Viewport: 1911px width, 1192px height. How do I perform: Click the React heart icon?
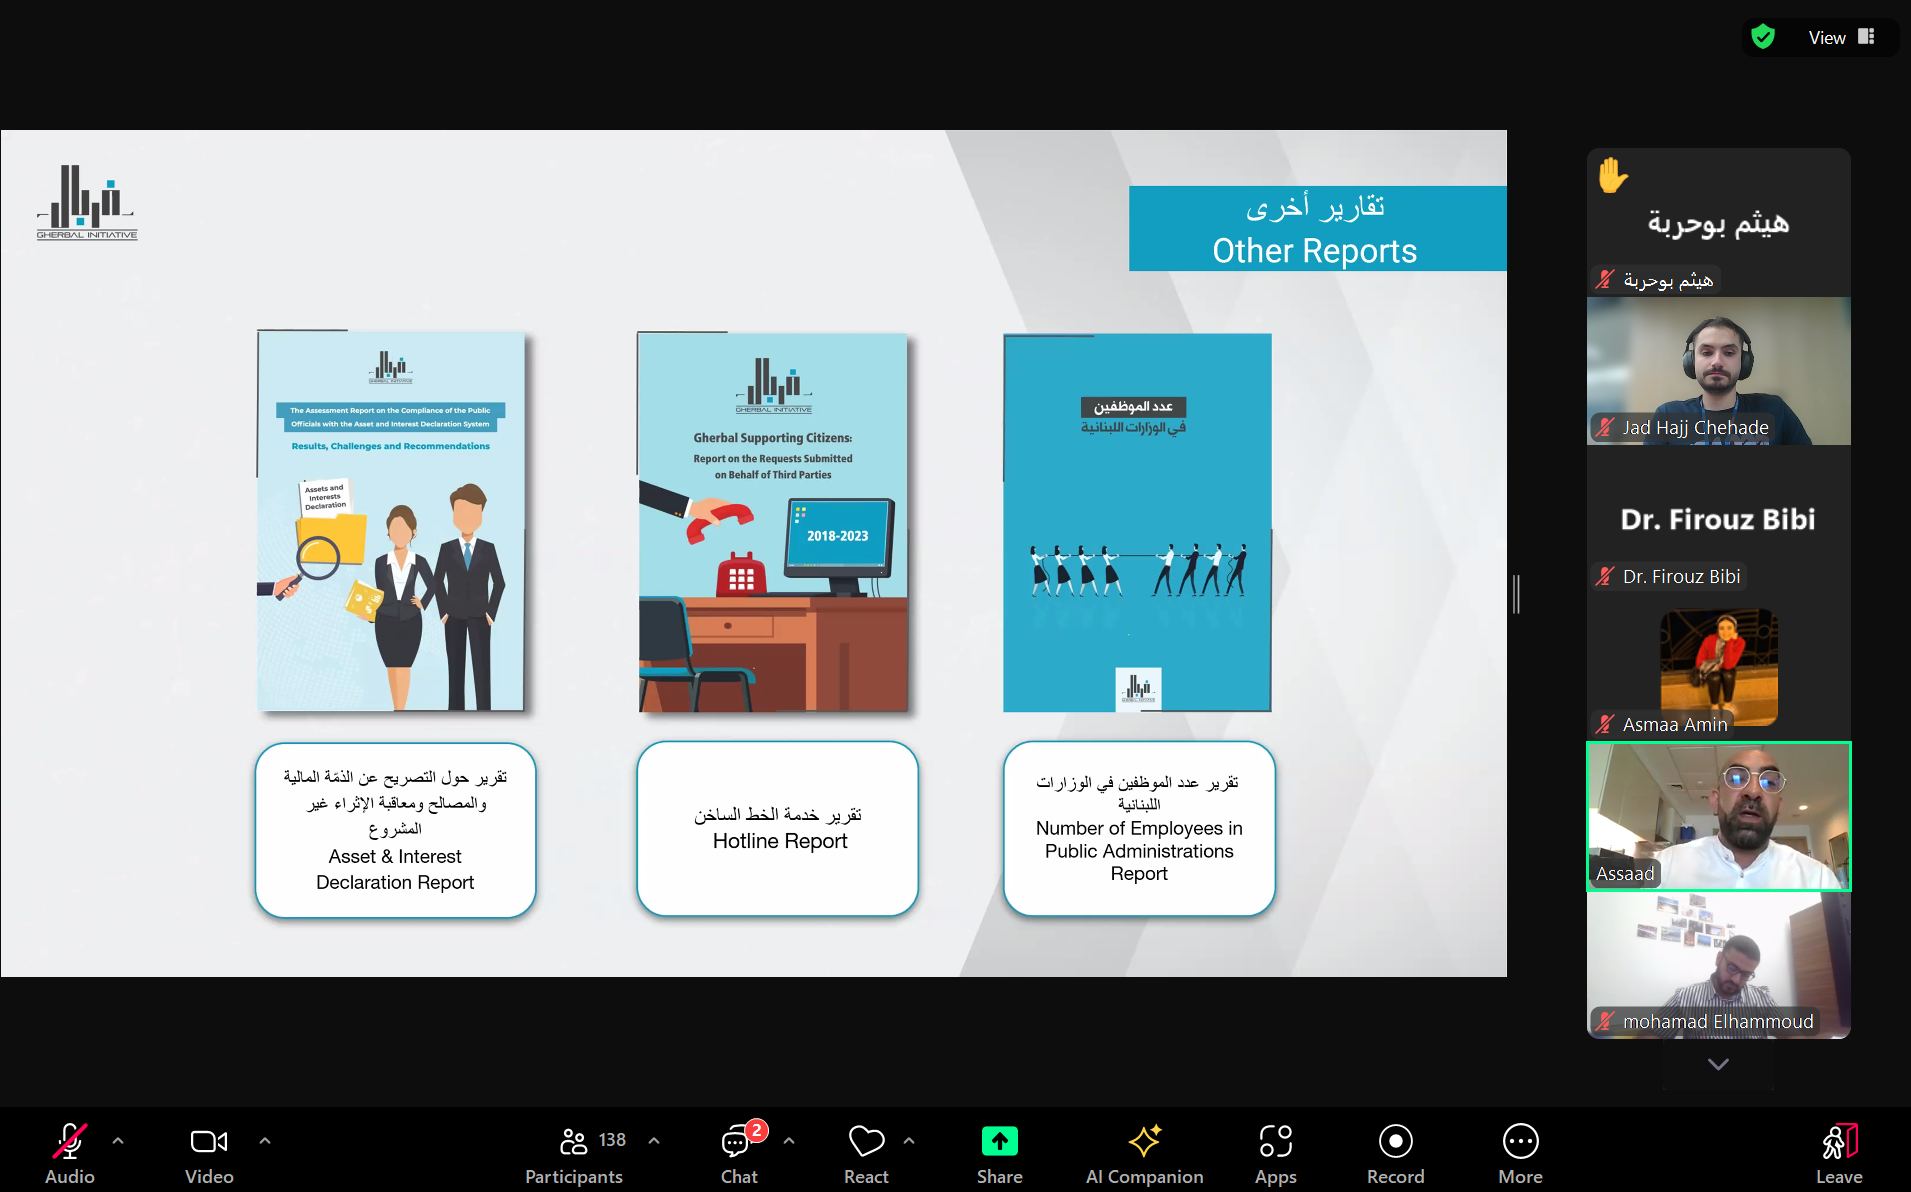pos(866,1141)
